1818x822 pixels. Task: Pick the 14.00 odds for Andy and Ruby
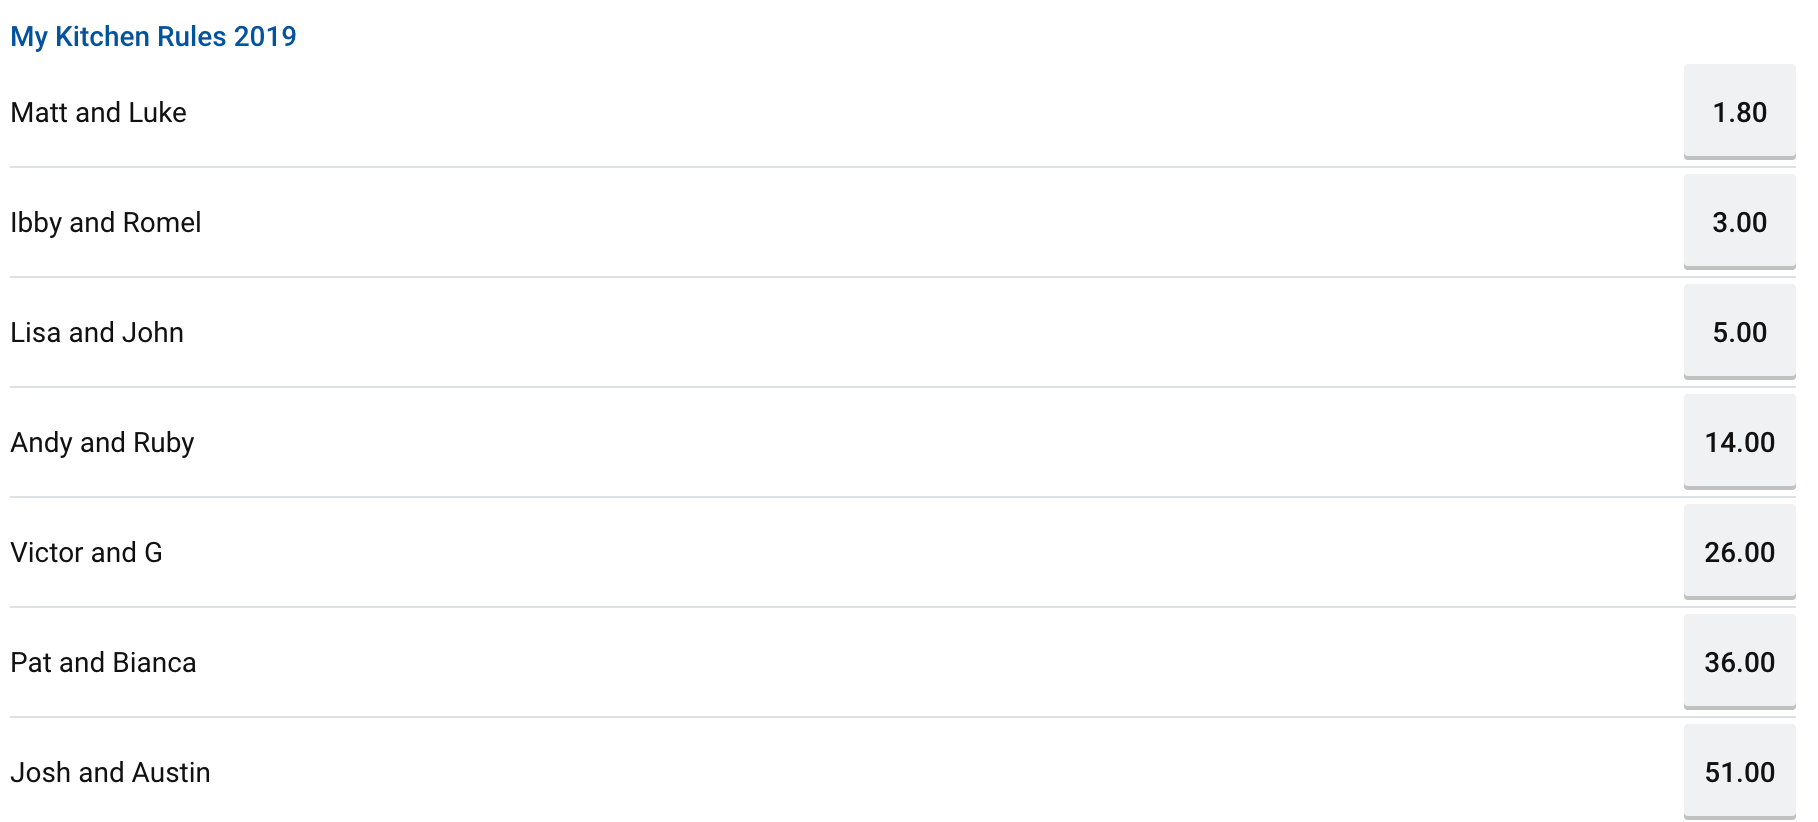tap(1739, 442)
